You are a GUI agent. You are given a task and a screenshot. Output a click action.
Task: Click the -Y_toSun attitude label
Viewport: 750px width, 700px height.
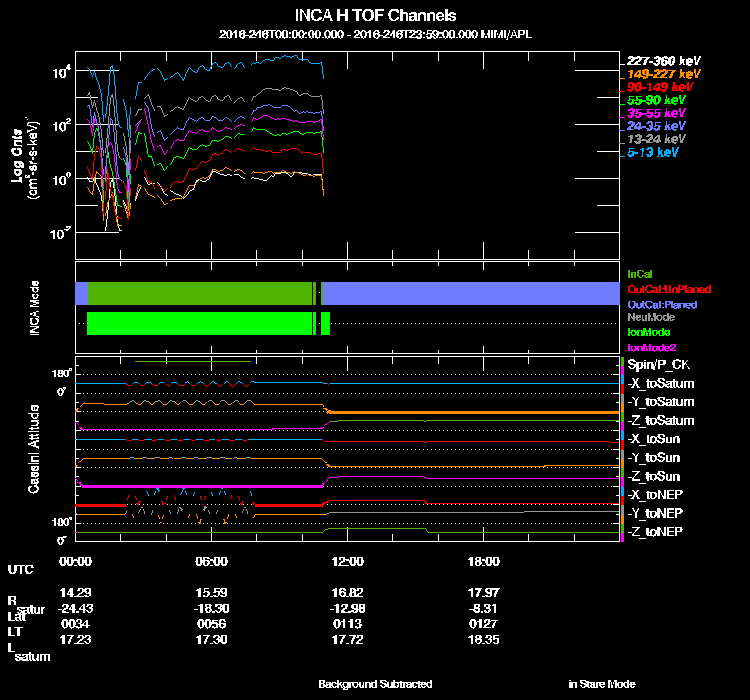pyautogui.click(x=653, y=457)
